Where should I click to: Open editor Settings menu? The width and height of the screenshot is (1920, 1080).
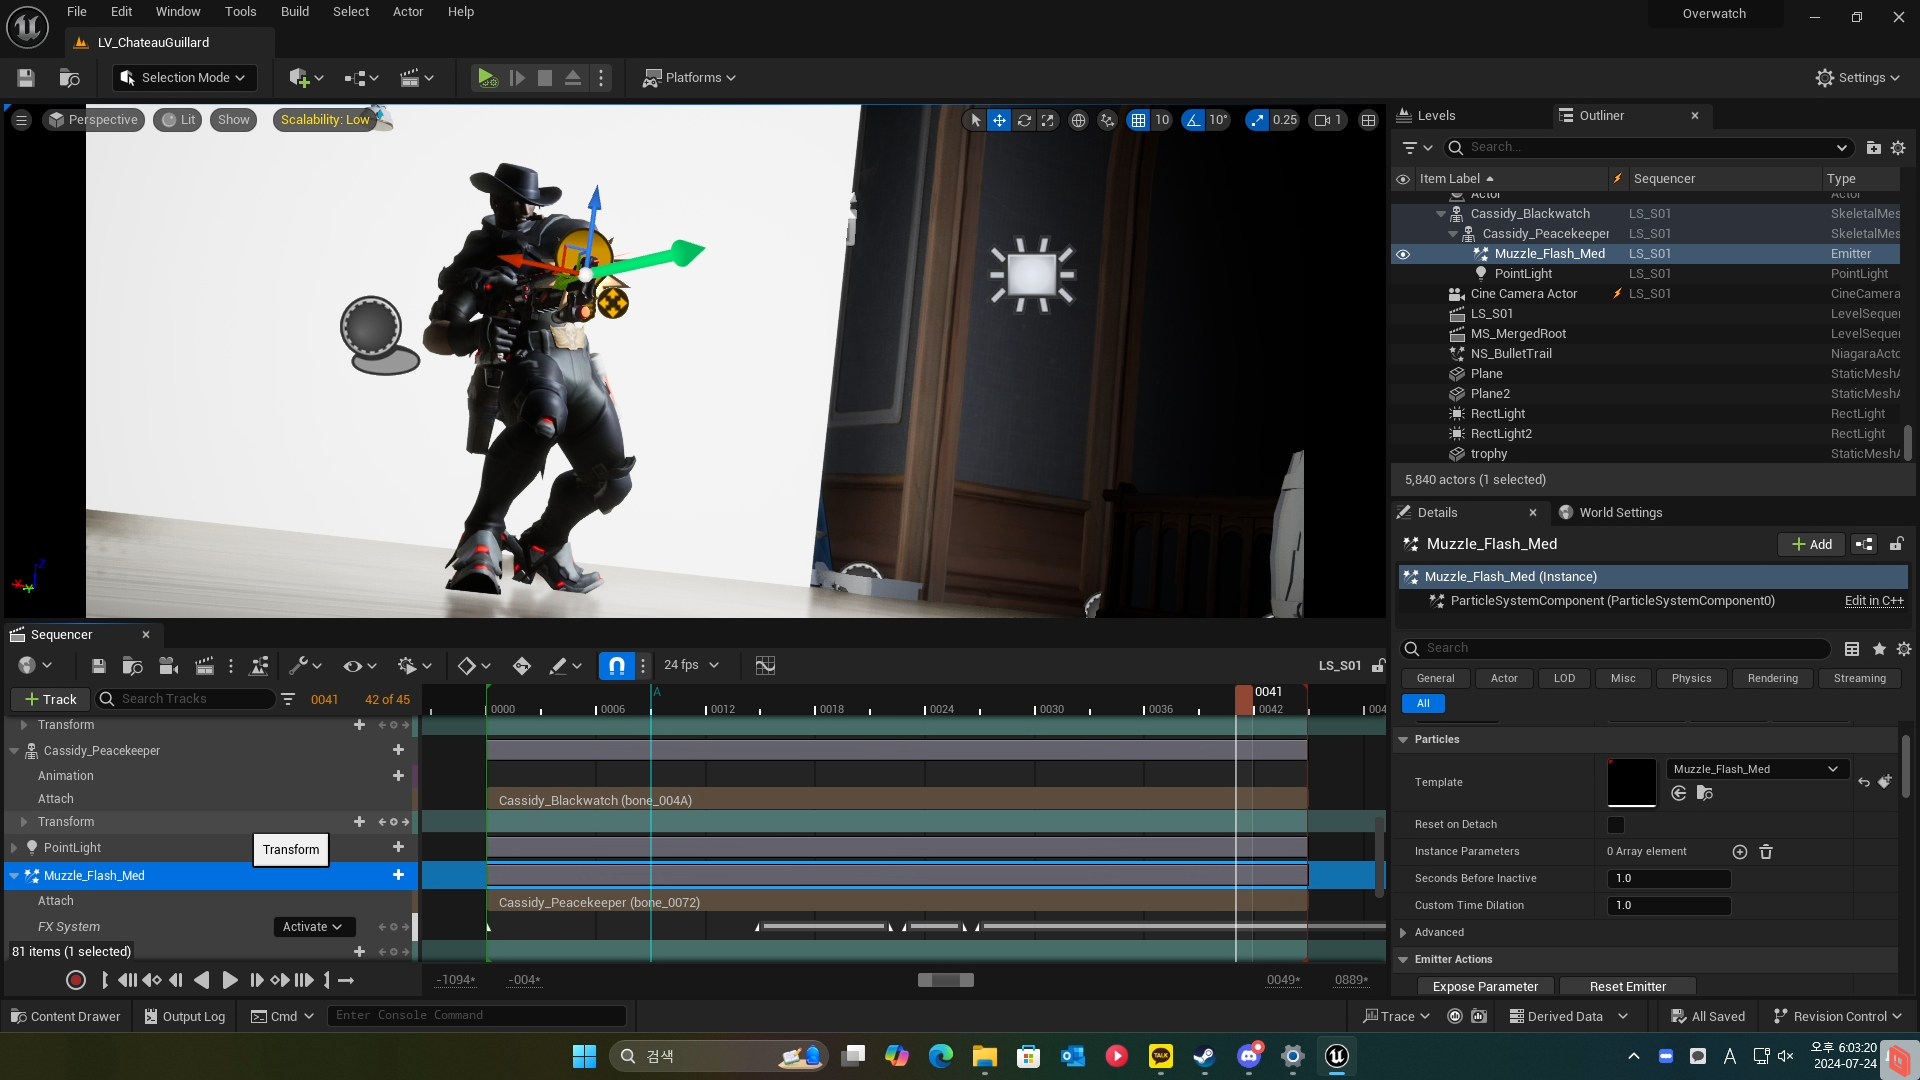coord(1858,78)
